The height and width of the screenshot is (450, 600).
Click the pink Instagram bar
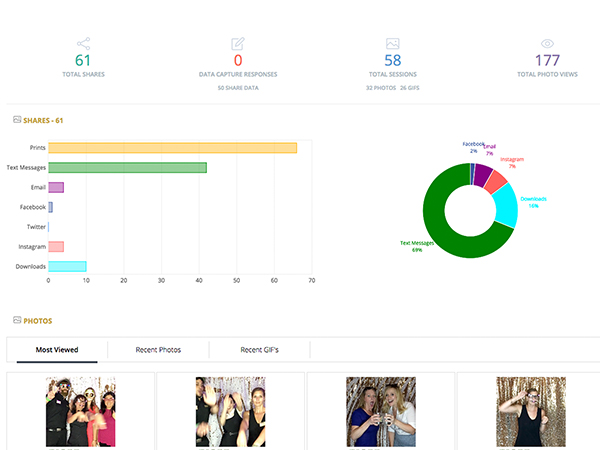point(56,247)
